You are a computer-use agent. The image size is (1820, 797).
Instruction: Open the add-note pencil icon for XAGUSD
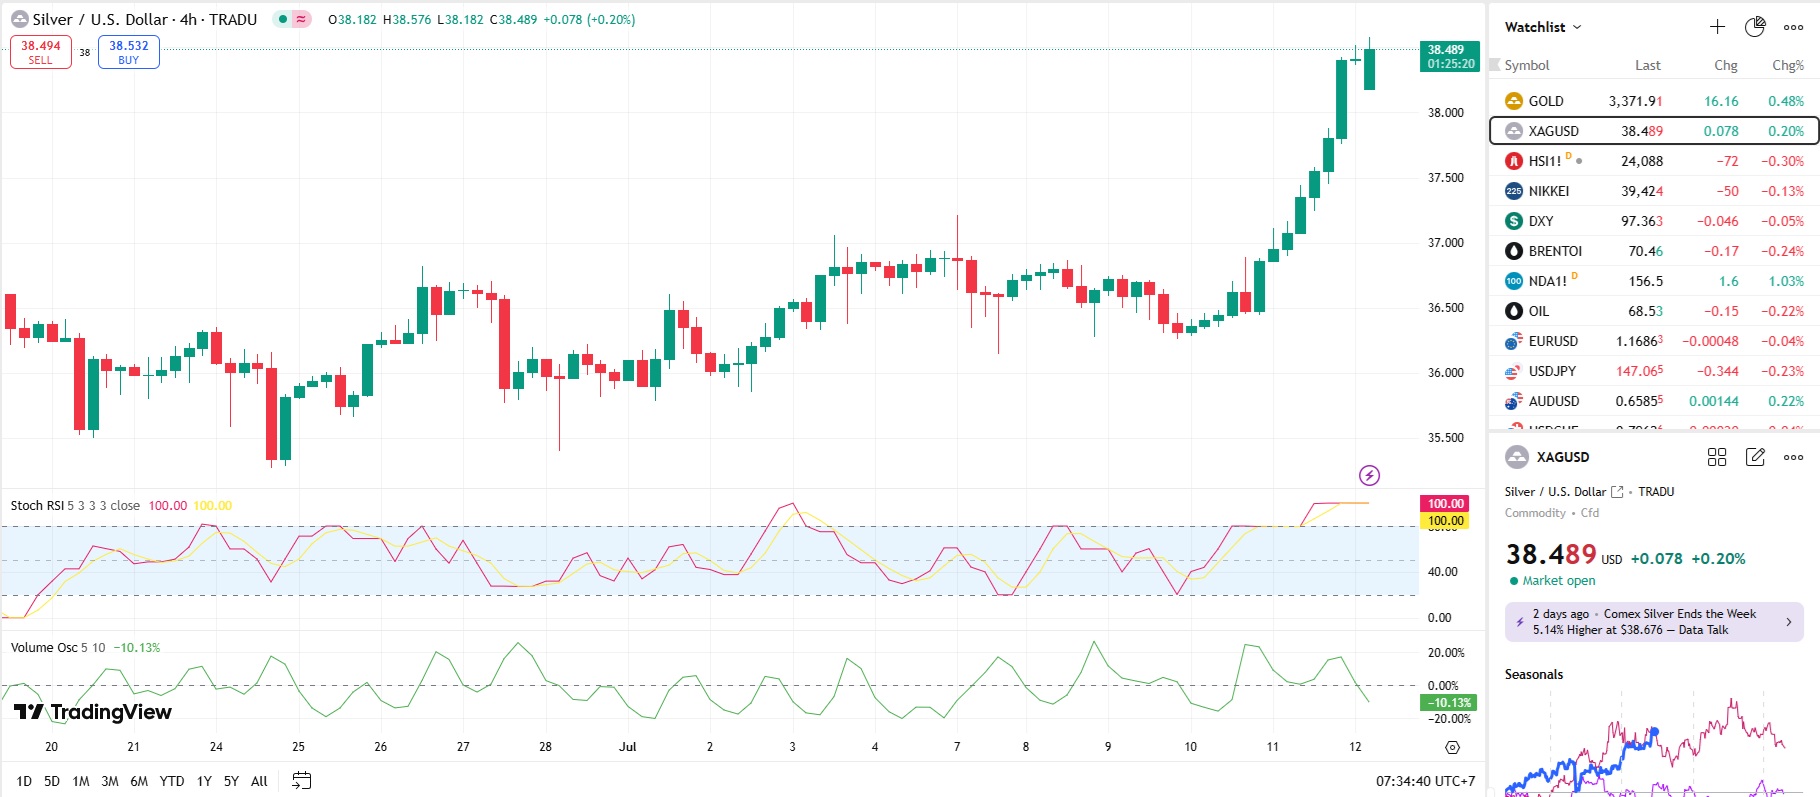point(1755,457)
